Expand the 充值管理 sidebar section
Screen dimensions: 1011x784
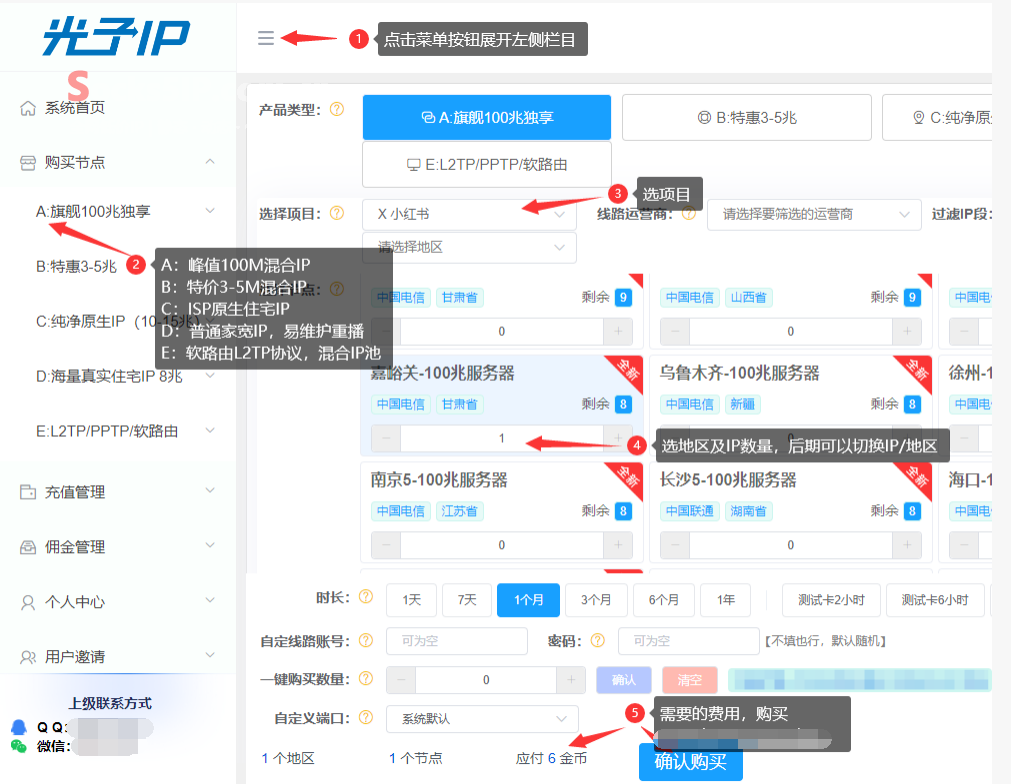point(117,492)
